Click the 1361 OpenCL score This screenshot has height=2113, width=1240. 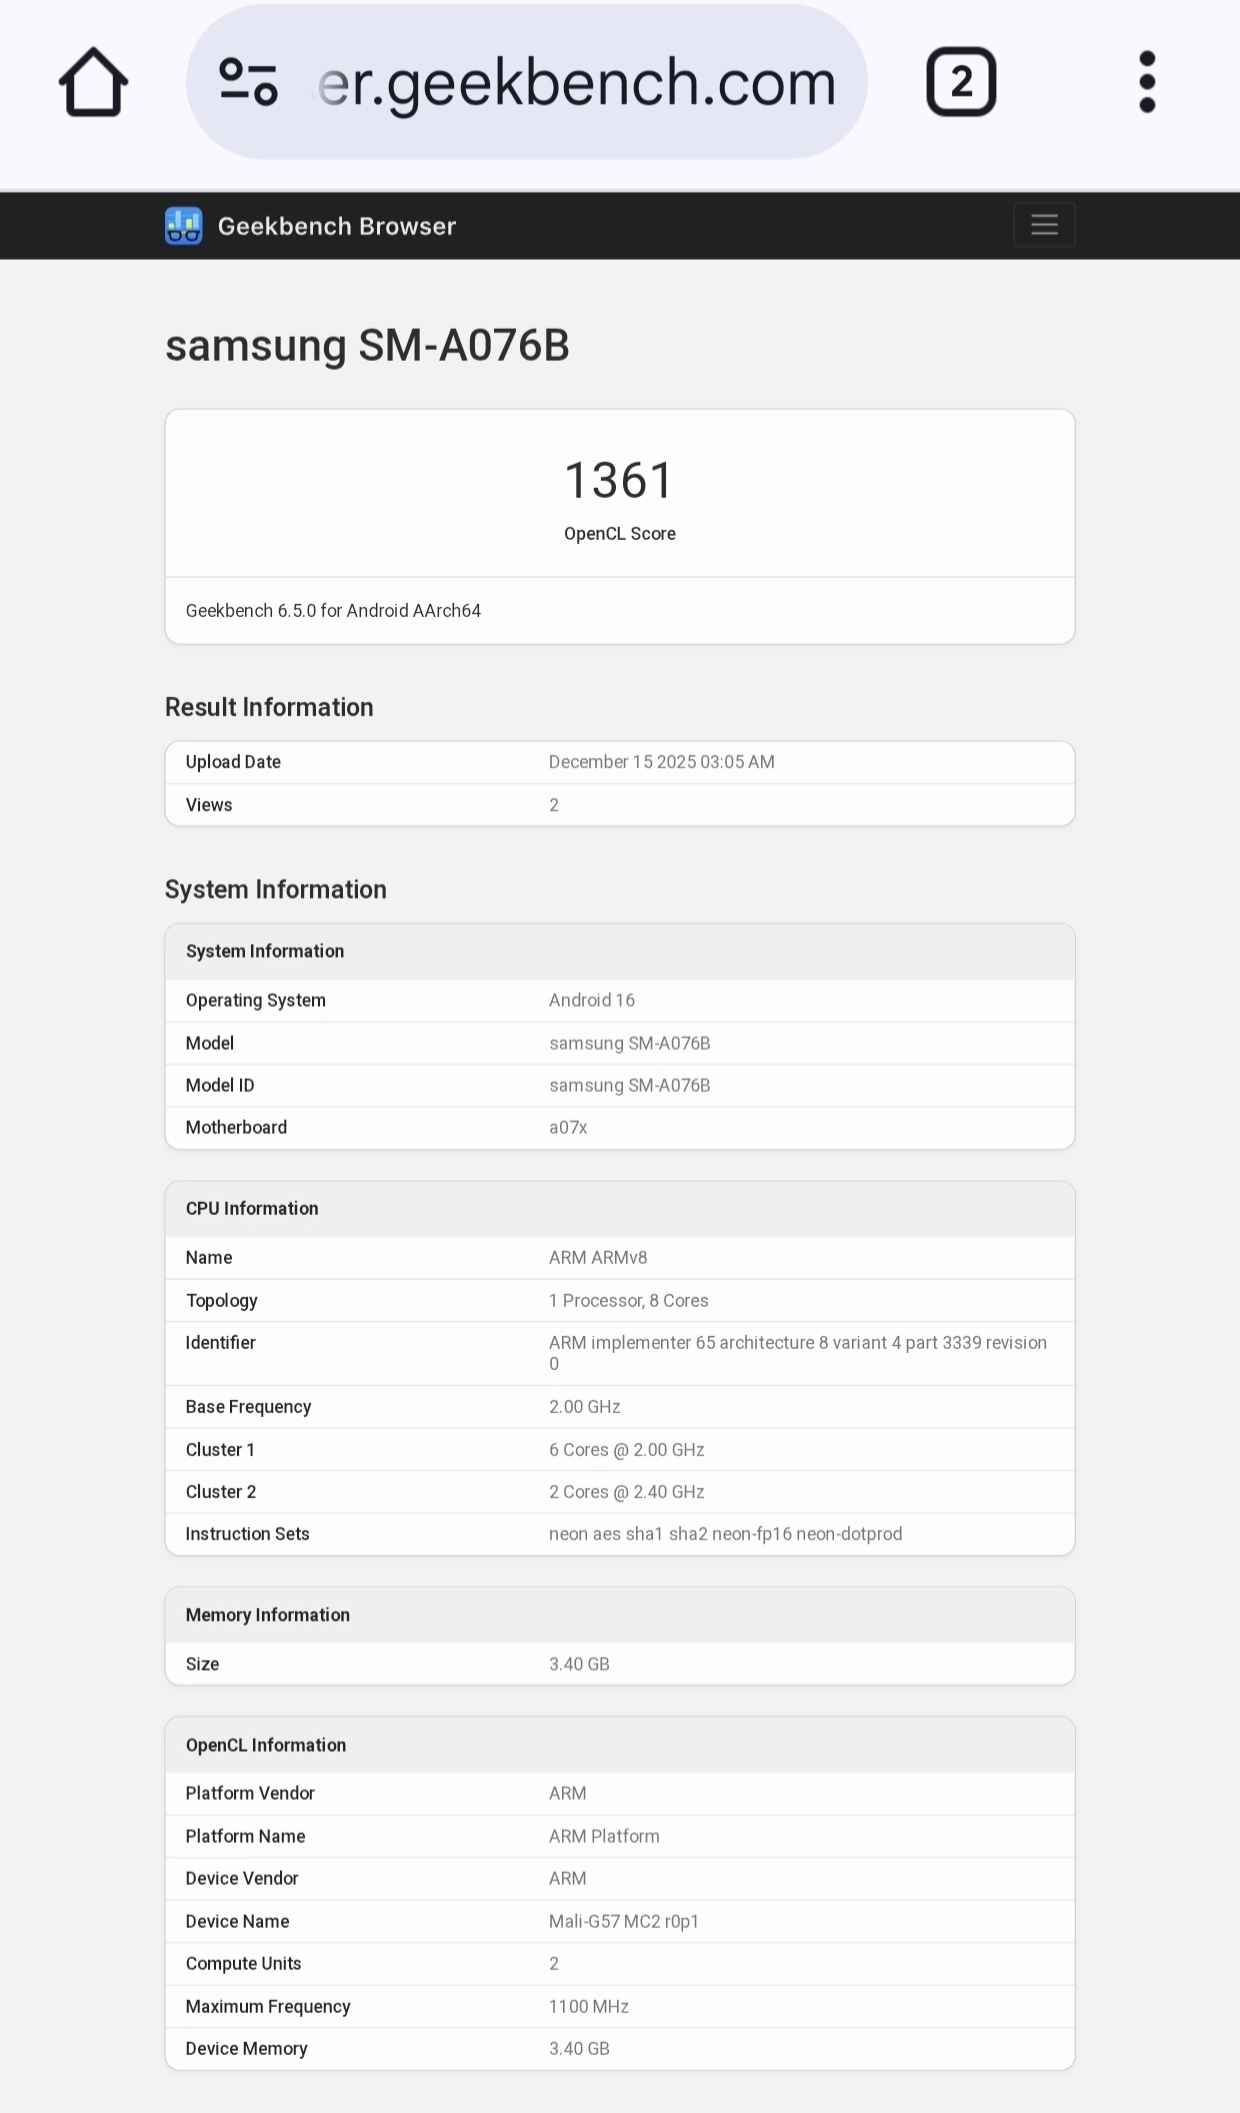coord(619,481)
